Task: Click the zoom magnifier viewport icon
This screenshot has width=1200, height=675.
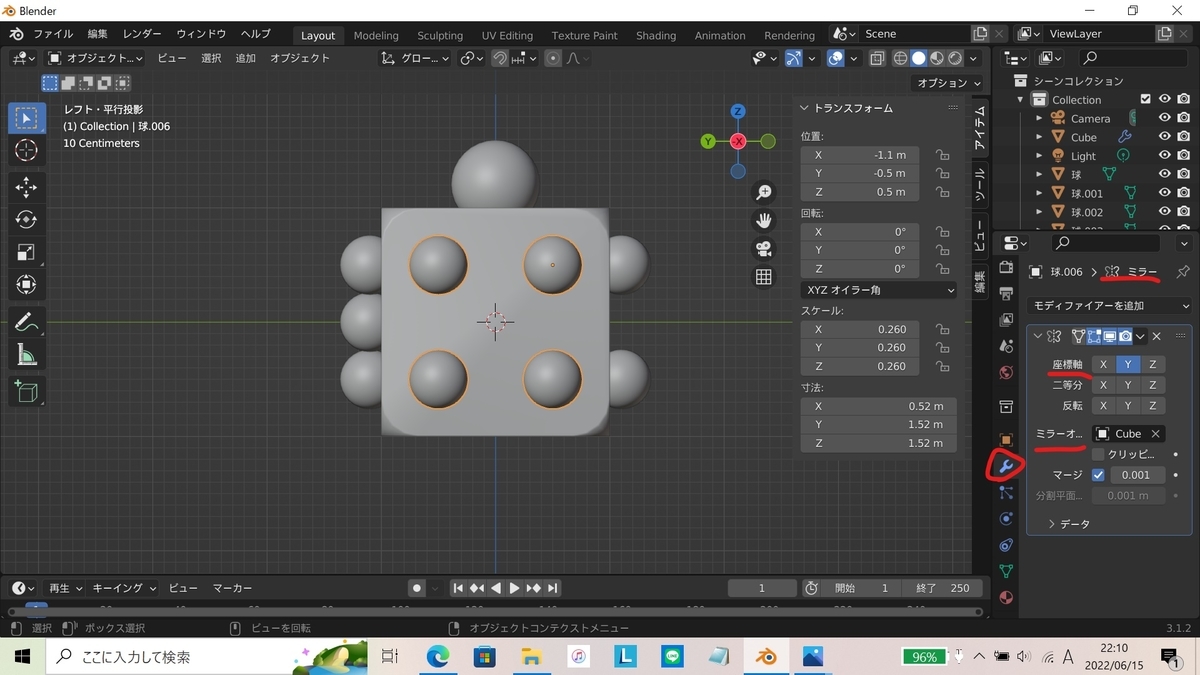Action: coord(764,192)
